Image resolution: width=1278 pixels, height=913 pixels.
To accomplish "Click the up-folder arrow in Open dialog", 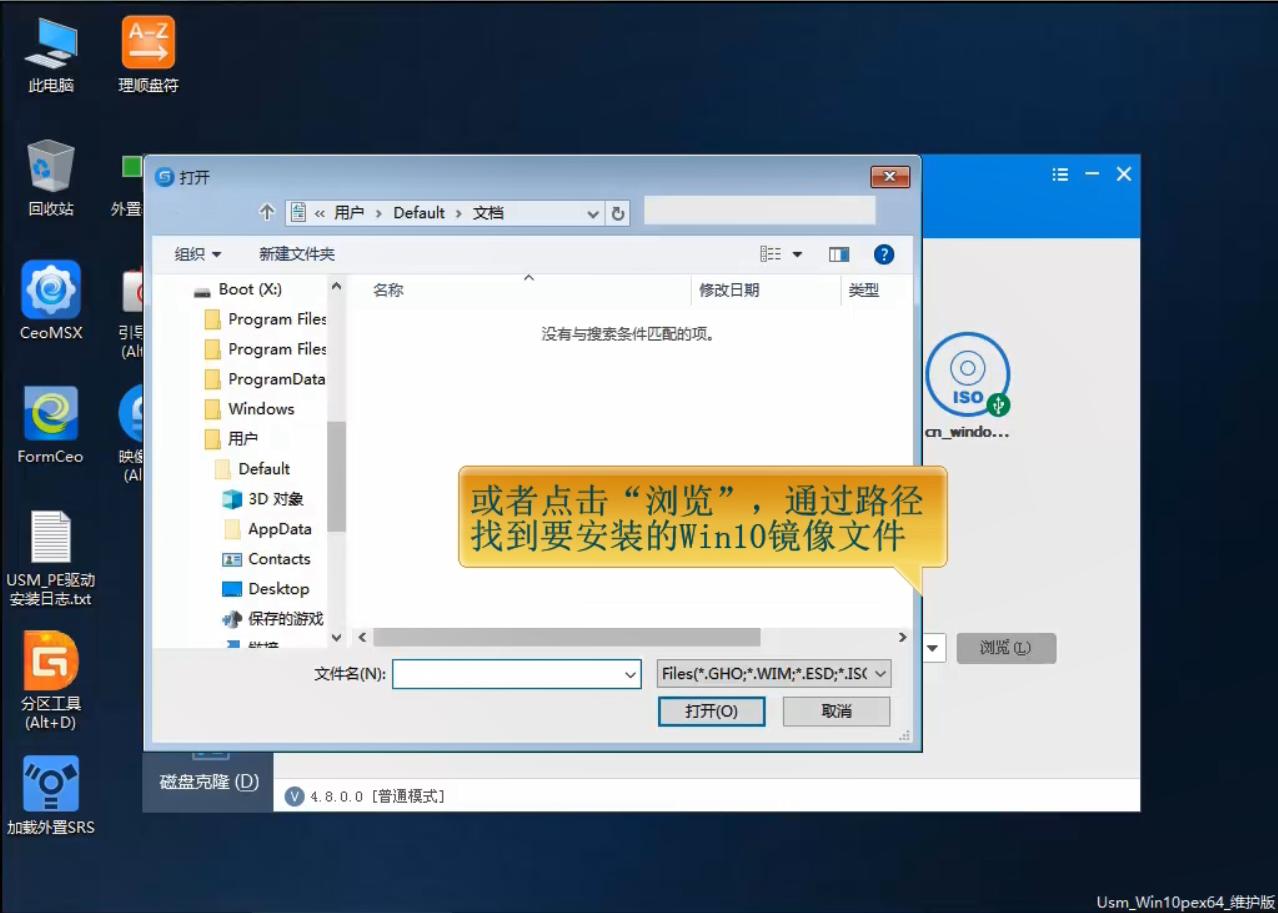I will pyautogui.click(x=266, y=212).
